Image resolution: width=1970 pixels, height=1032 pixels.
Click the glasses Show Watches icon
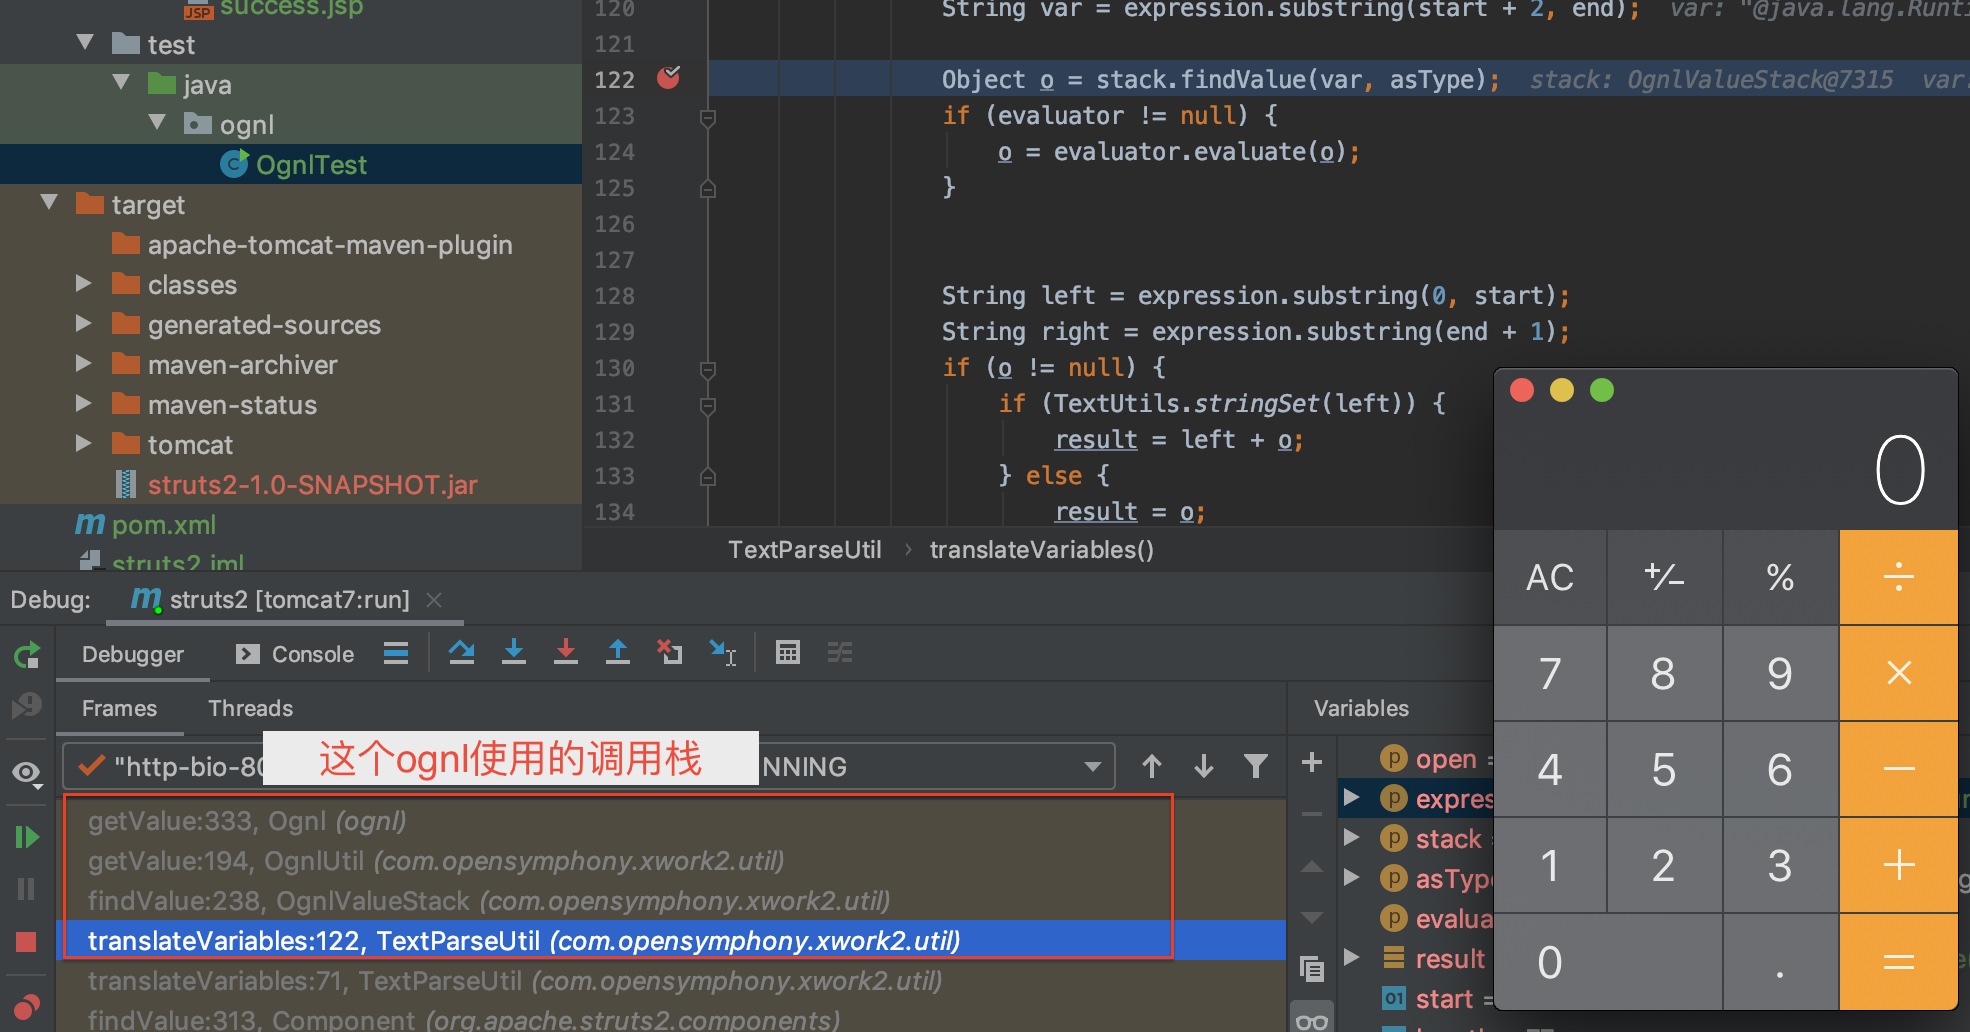(x=1312, y=1021)
